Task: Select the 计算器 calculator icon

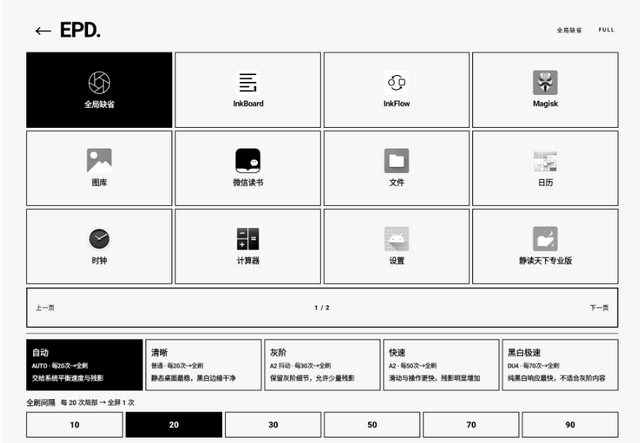Action: coord(248,239)
